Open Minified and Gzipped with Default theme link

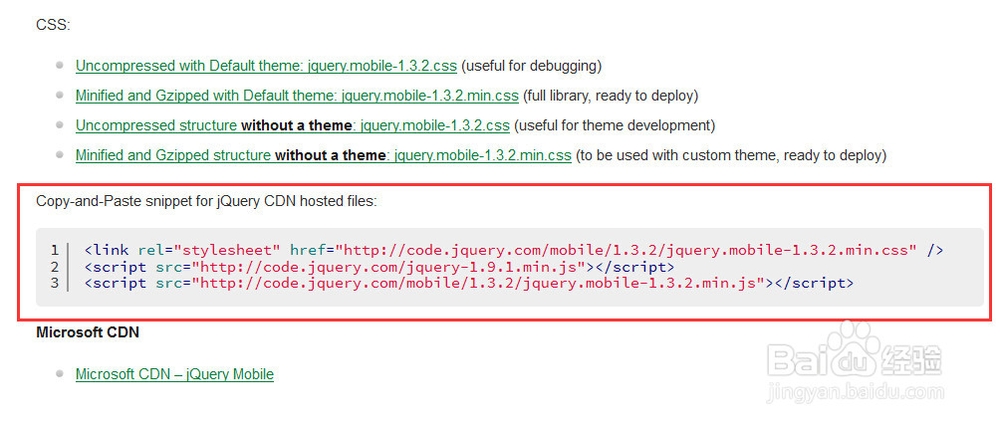297,96
